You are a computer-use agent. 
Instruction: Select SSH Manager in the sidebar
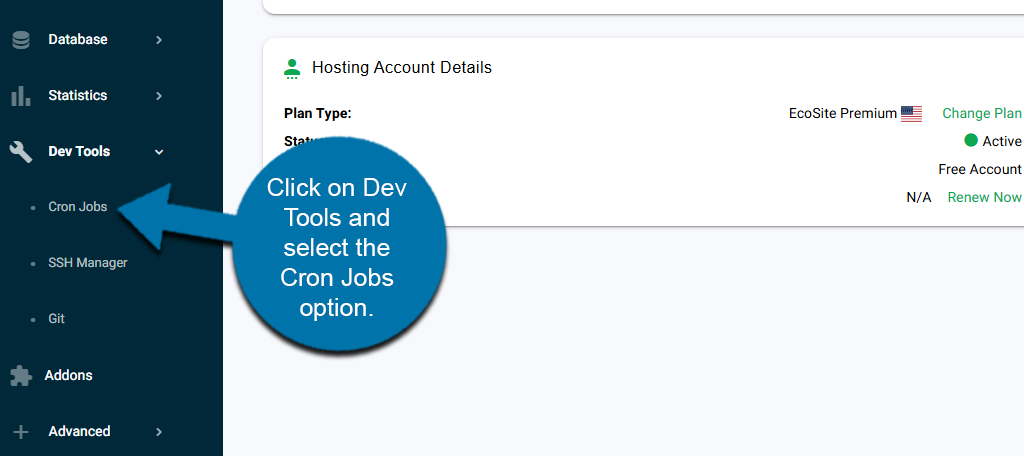pos(87,263)
